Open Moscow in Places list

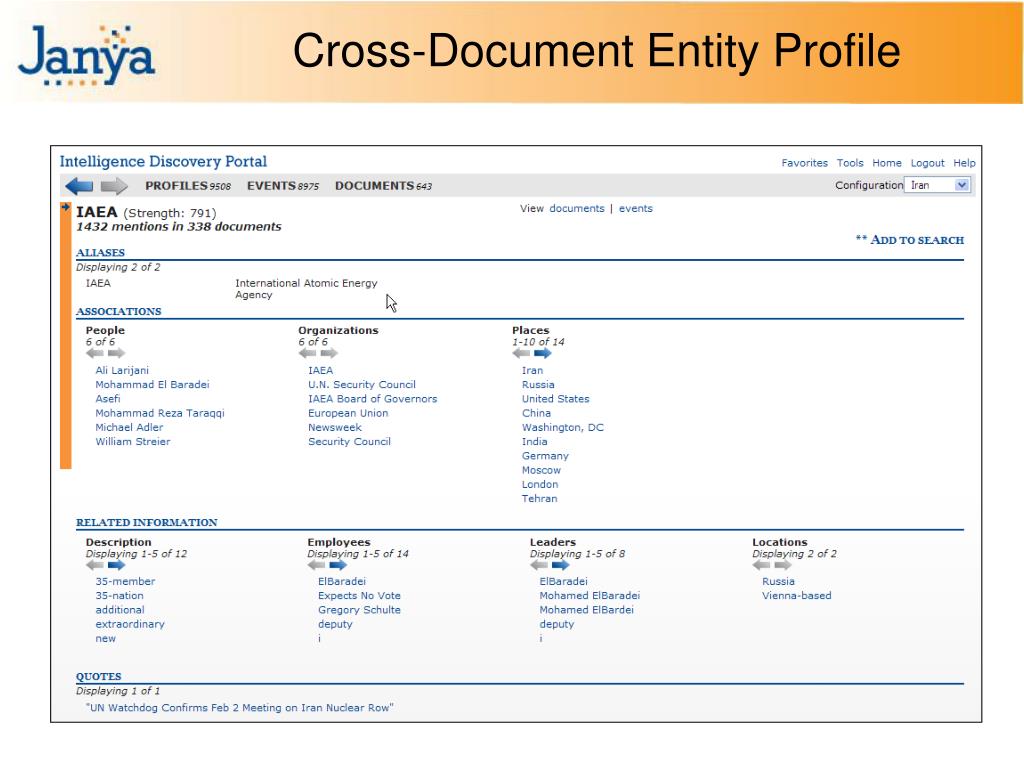coord(541,470)
